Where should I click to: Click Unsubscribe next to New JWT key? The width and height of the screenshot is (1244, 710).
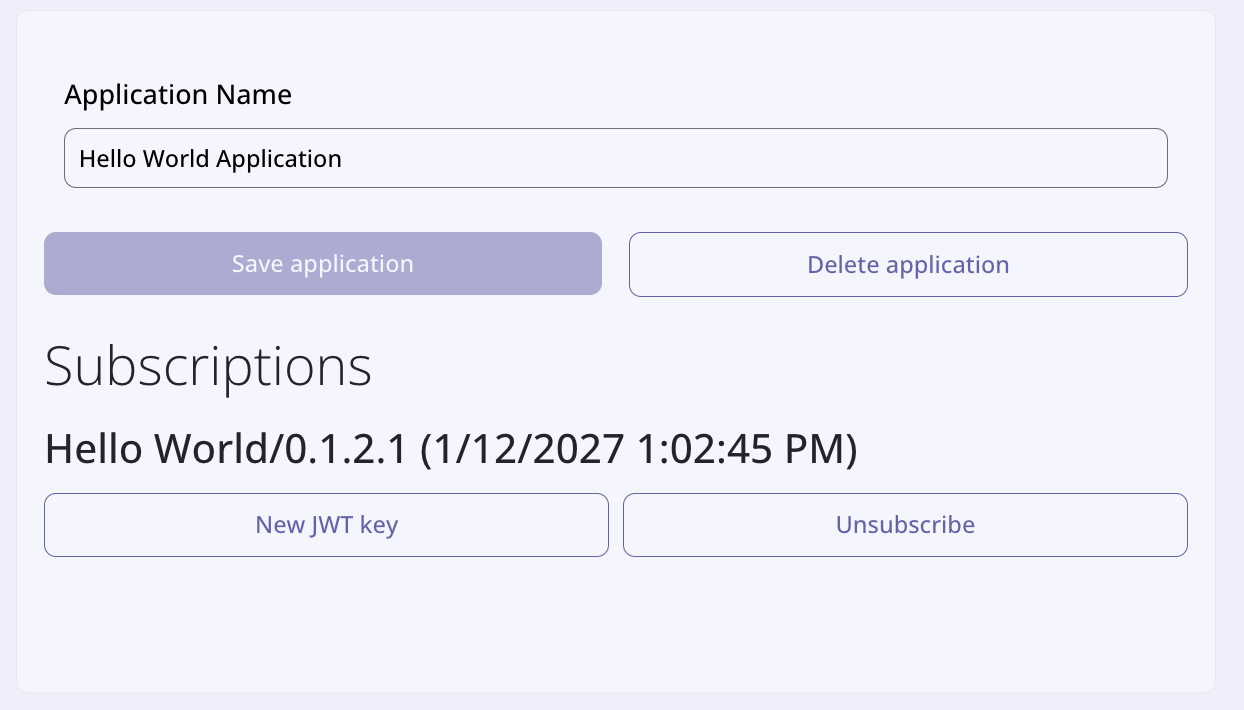[x=904, y=524]
